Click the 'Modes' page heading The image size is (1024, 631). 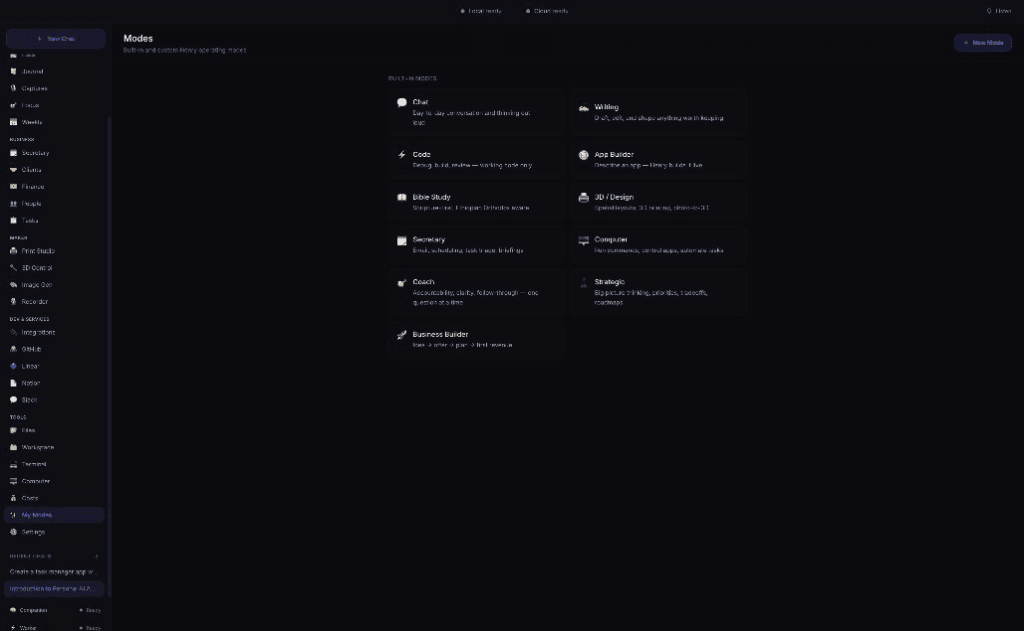point(138,39)
